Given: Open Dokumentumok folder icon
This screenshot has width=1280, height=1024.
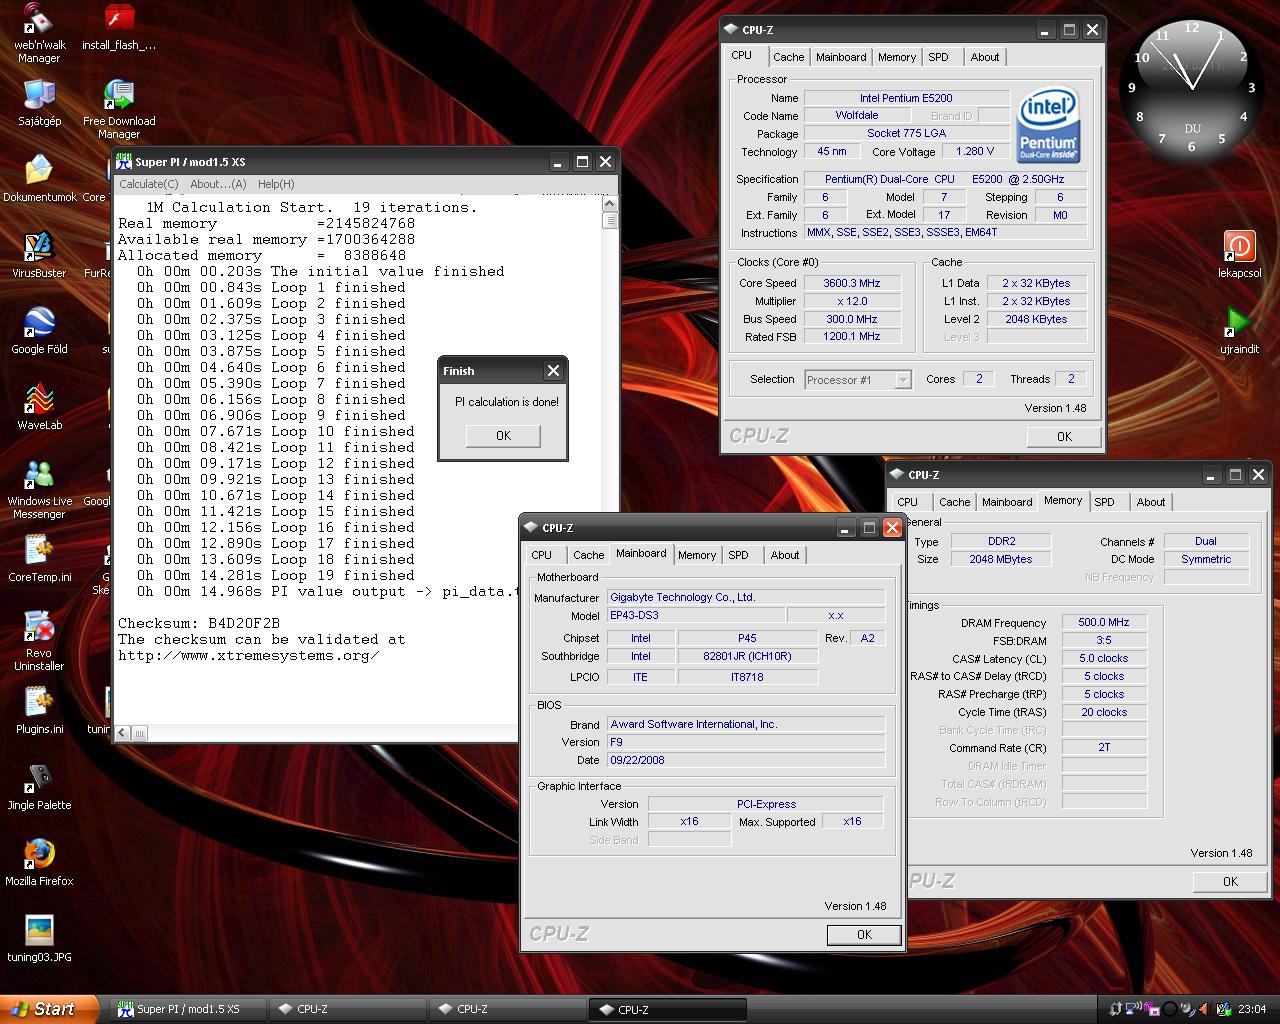Looking at the screenshot, I should pos(39,179).
